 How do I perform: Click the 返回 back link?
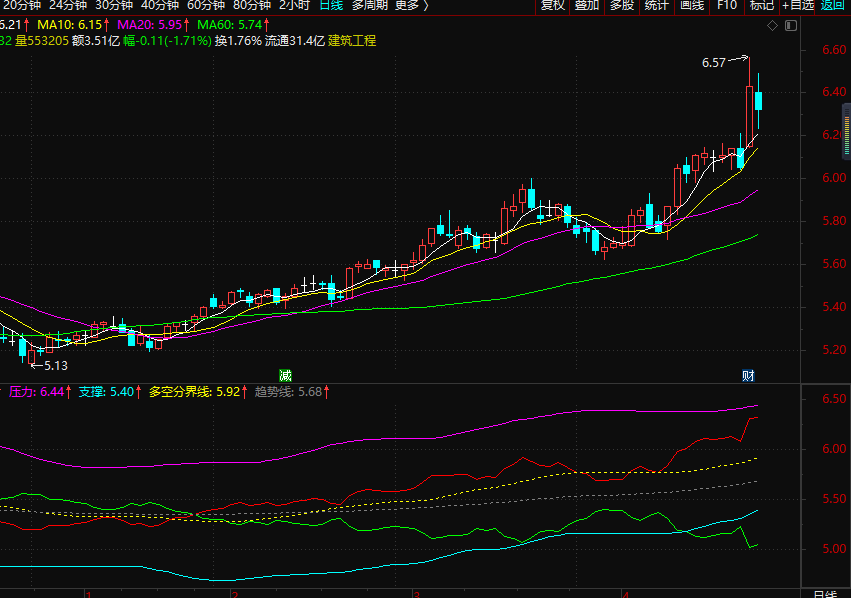[x=833, y=5]
